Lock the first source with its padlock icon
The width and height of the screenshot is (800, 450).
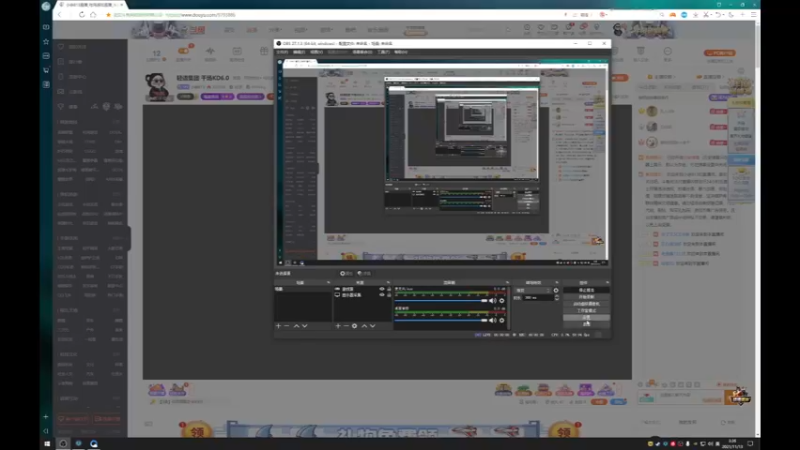tap(389, 289)
